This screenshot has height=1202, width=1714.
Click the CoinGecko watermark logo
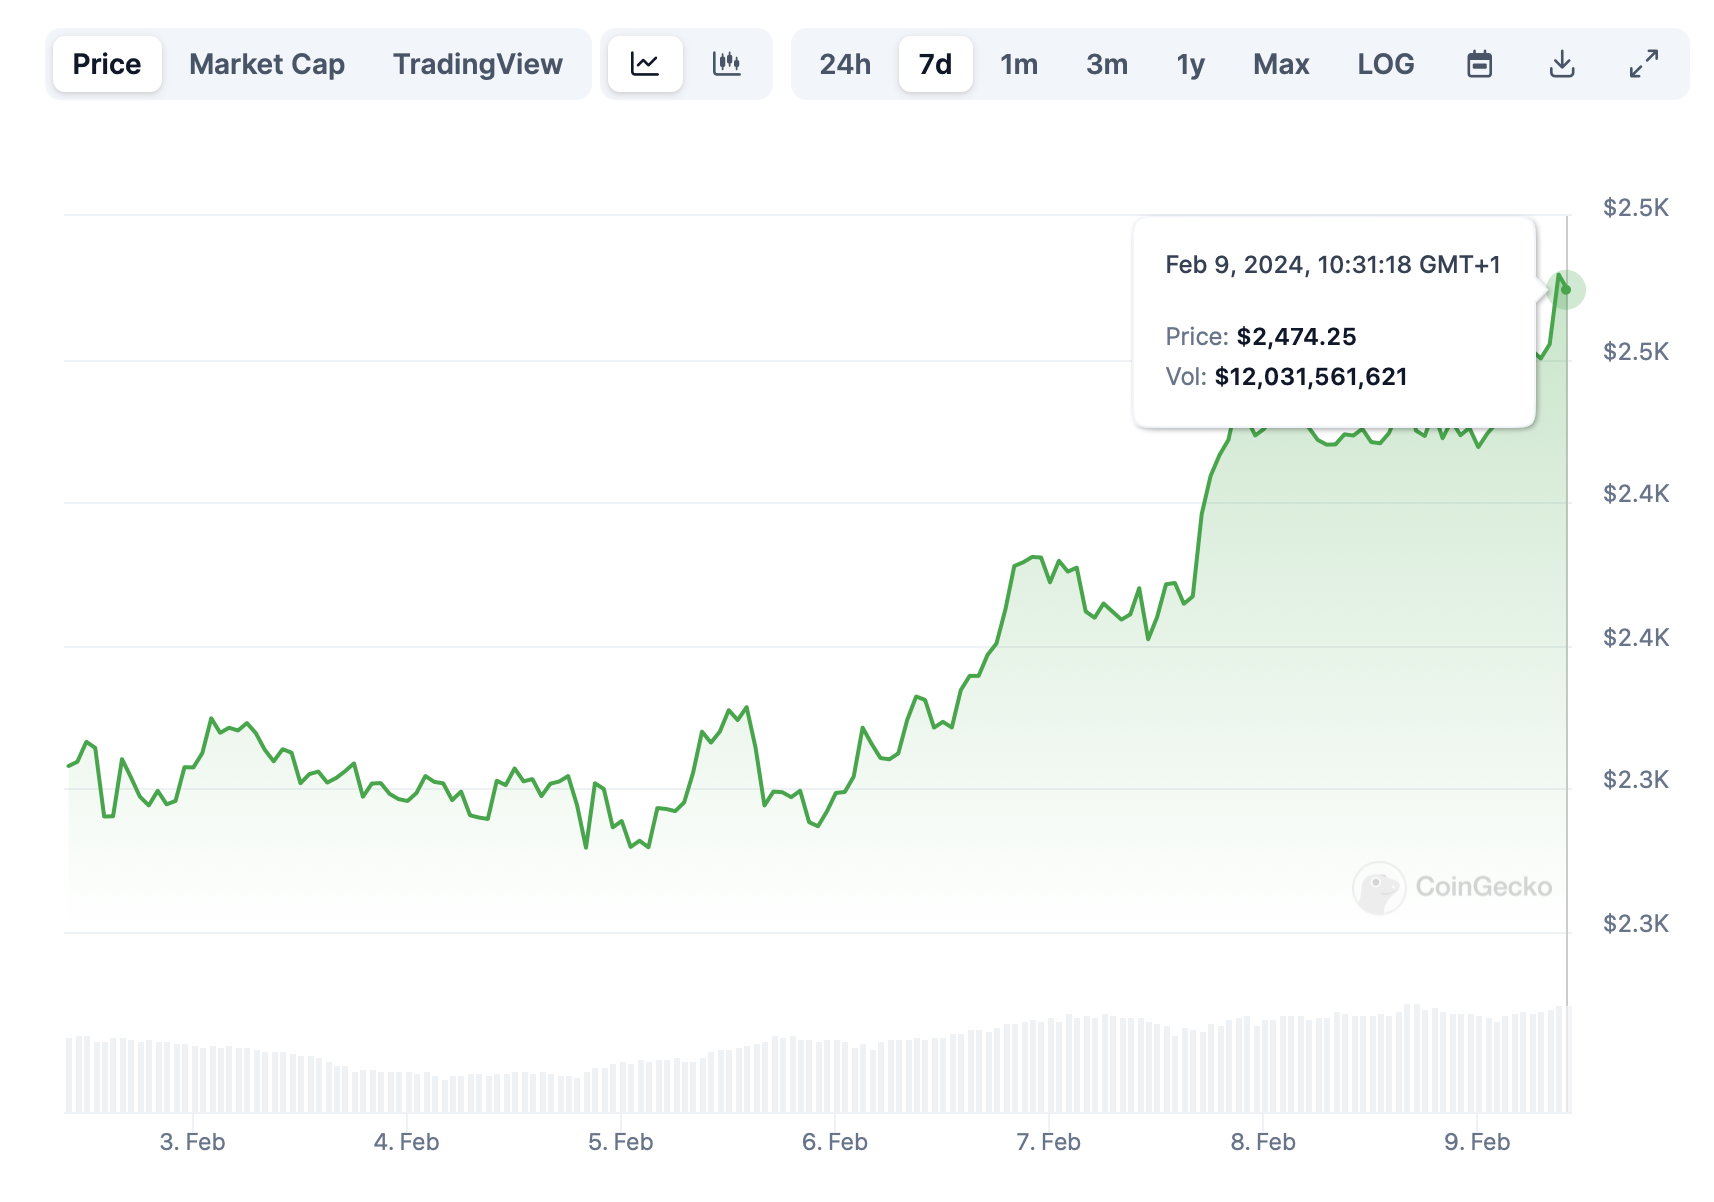[1452, 887]
